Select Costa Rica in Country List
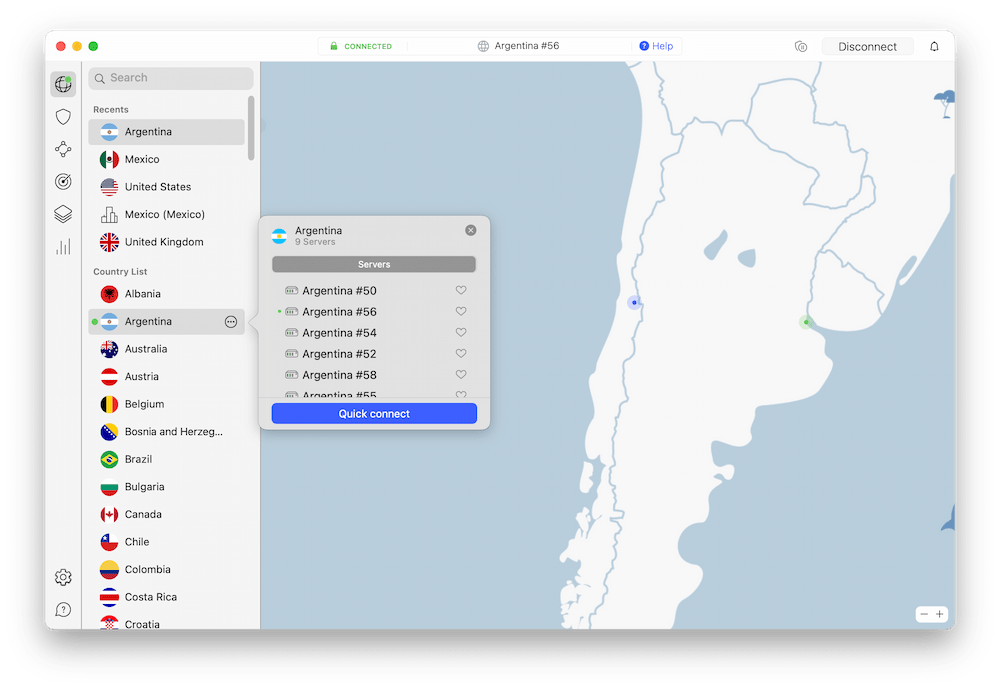The height and width of the screenshot is (689, 1000). coord(166,597)
